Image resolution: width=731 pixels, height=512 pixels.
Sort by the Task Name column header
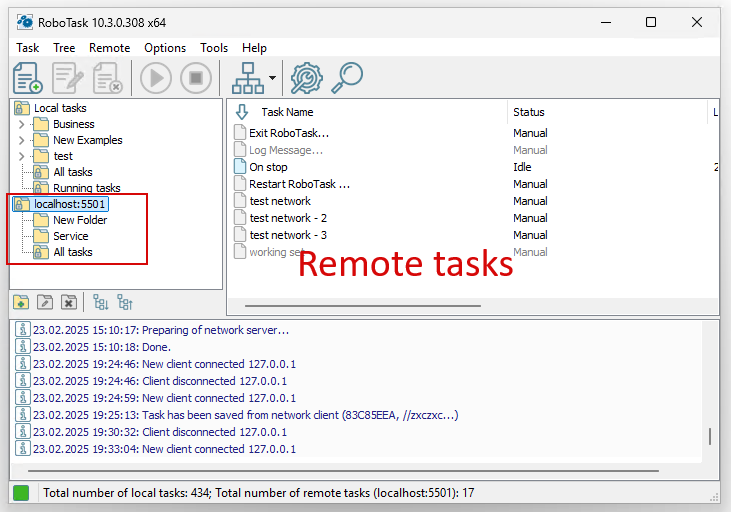coord(287,112)
